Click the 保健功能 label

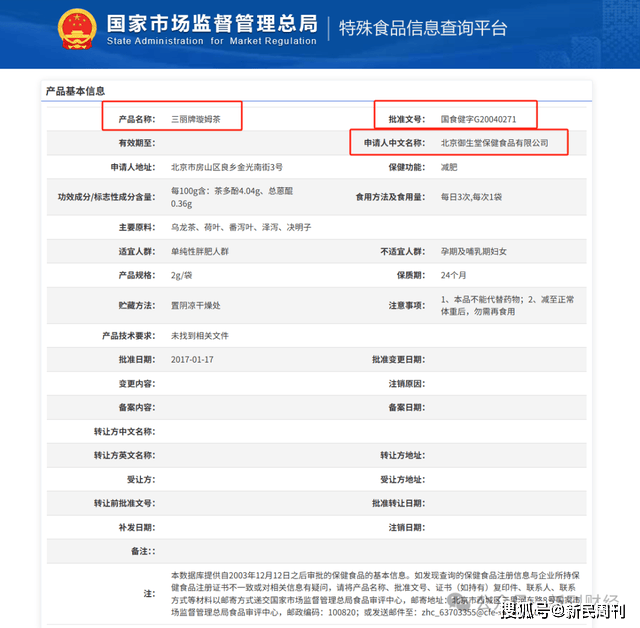point(407,167)
